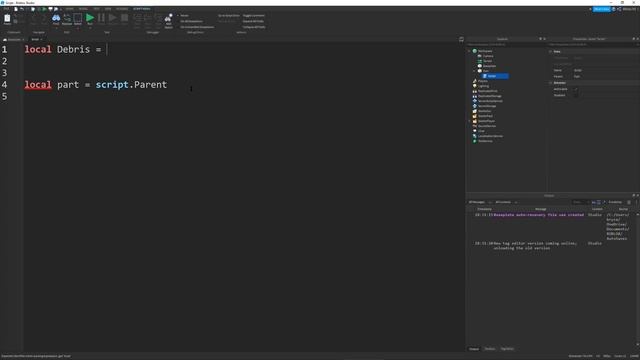The image size is (640, 360).
Task: Toggle the Archivable checkbox
Action: pos(576,89)
